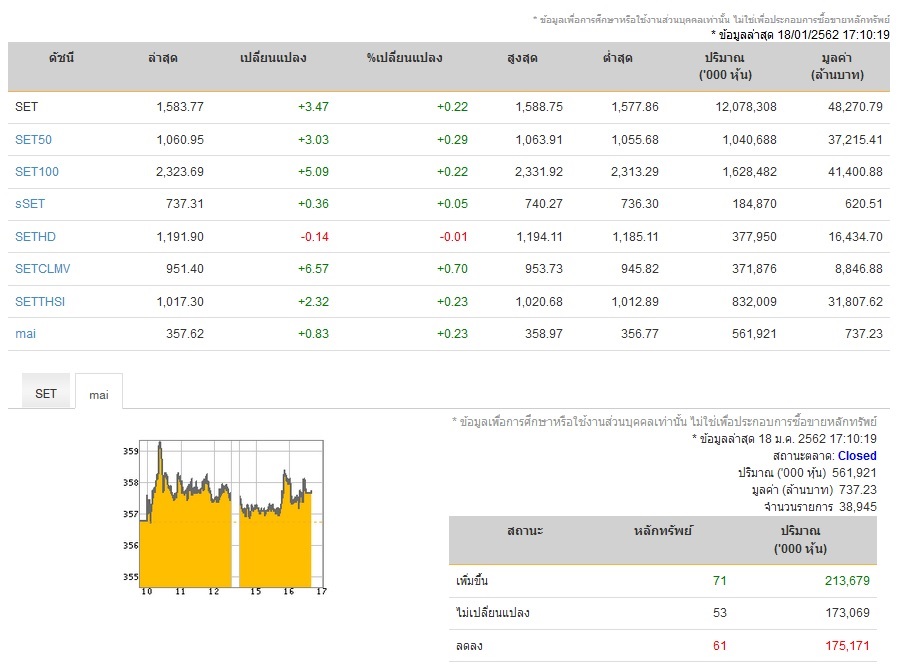
Task: Click the เพิ่มขึ้น status row
Action: (x=663, y=581)
